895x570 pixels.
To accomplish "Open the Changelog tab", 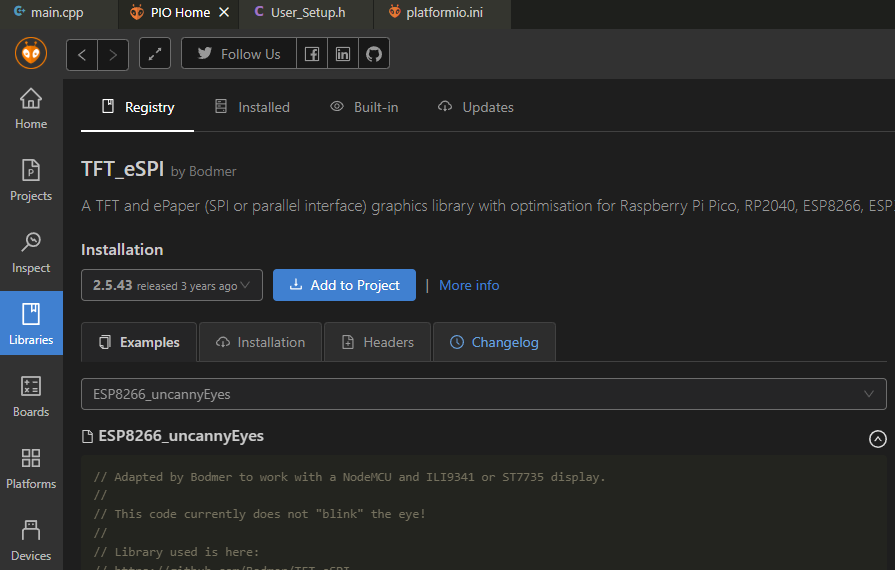I will coord(494,342).
